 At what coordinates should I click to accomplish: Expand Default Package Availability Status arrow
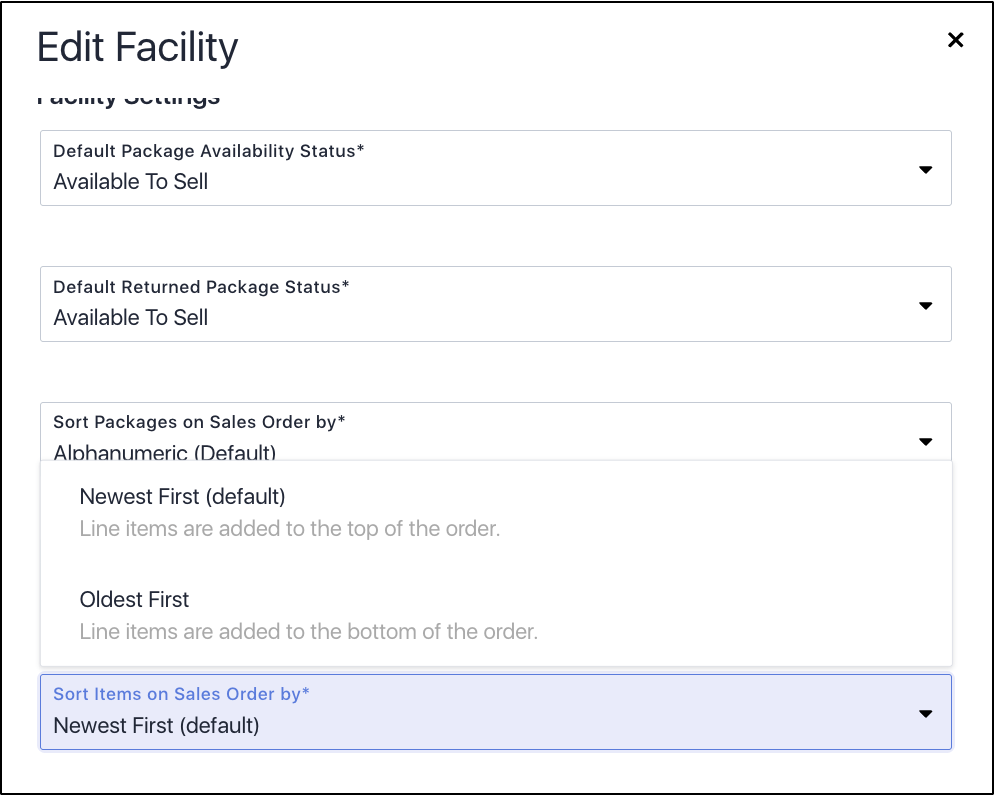926,169
